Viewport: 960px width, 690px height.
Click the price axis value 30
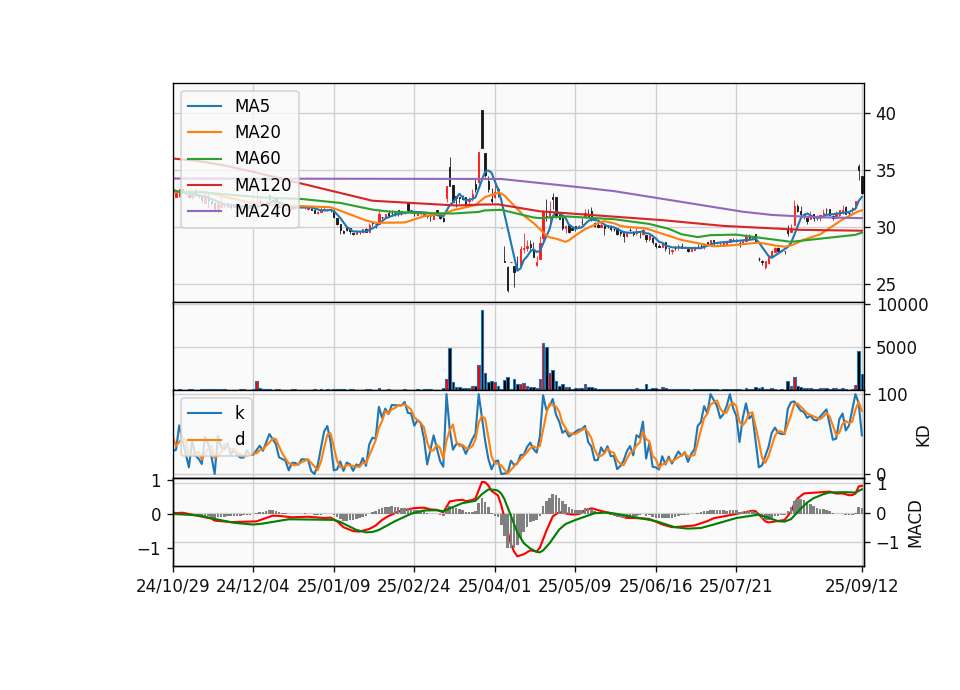pyautogui.click(x=886, y=228)
